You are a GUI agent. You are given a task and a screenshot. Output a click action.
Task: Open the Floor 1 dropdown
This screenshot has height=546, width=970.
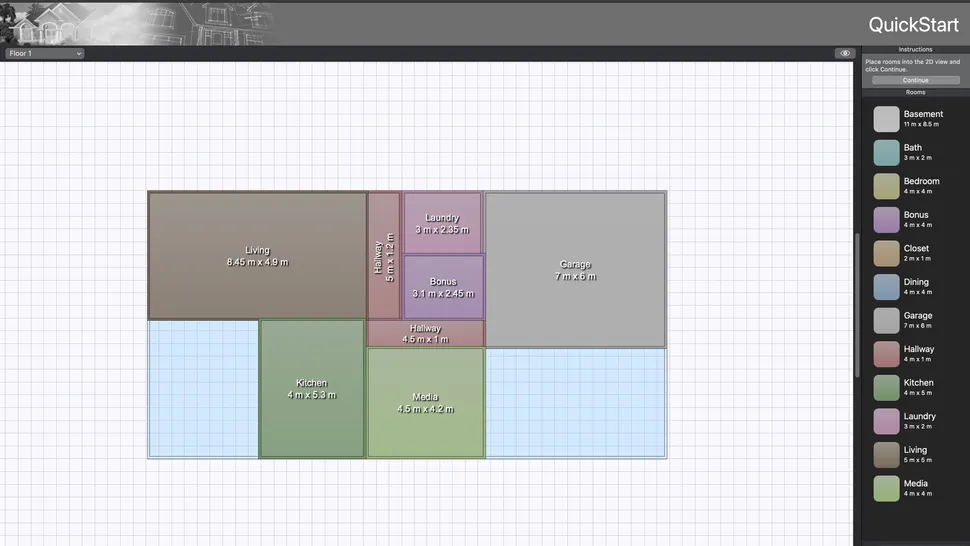pos(44,53)
